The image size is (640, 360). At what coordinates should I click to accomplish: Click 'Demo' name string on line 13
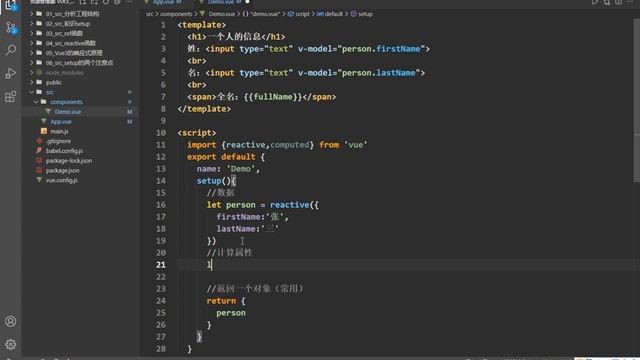241,169
